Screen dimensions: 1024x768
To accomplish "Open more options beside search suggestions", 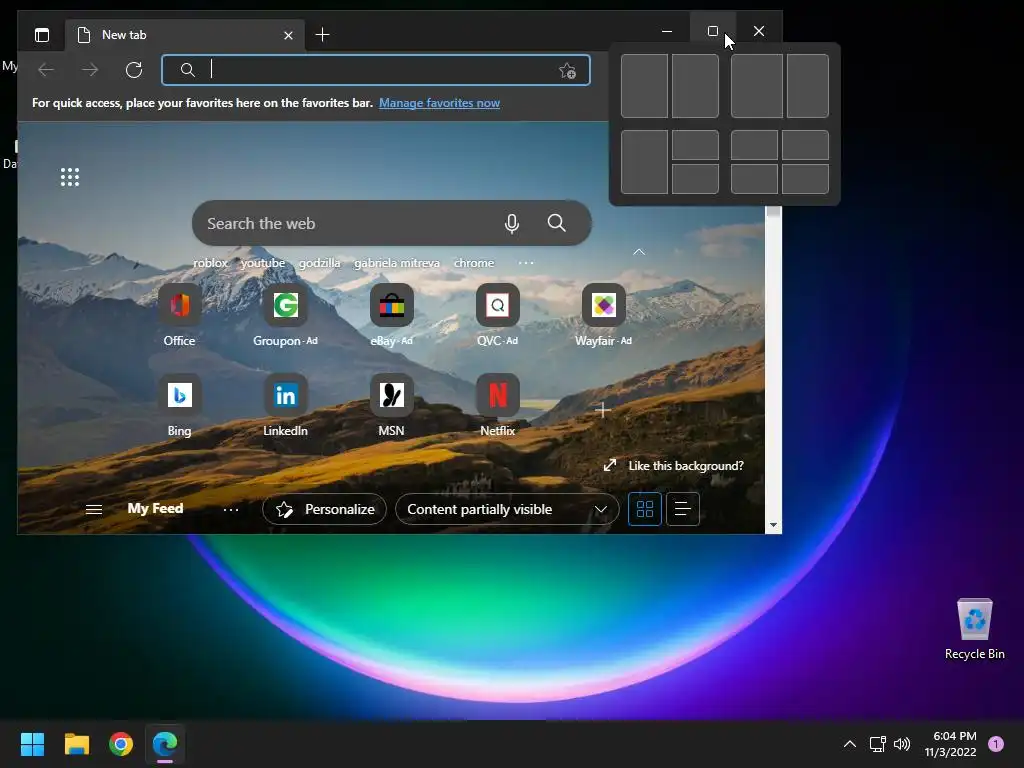I will point(526,263).
